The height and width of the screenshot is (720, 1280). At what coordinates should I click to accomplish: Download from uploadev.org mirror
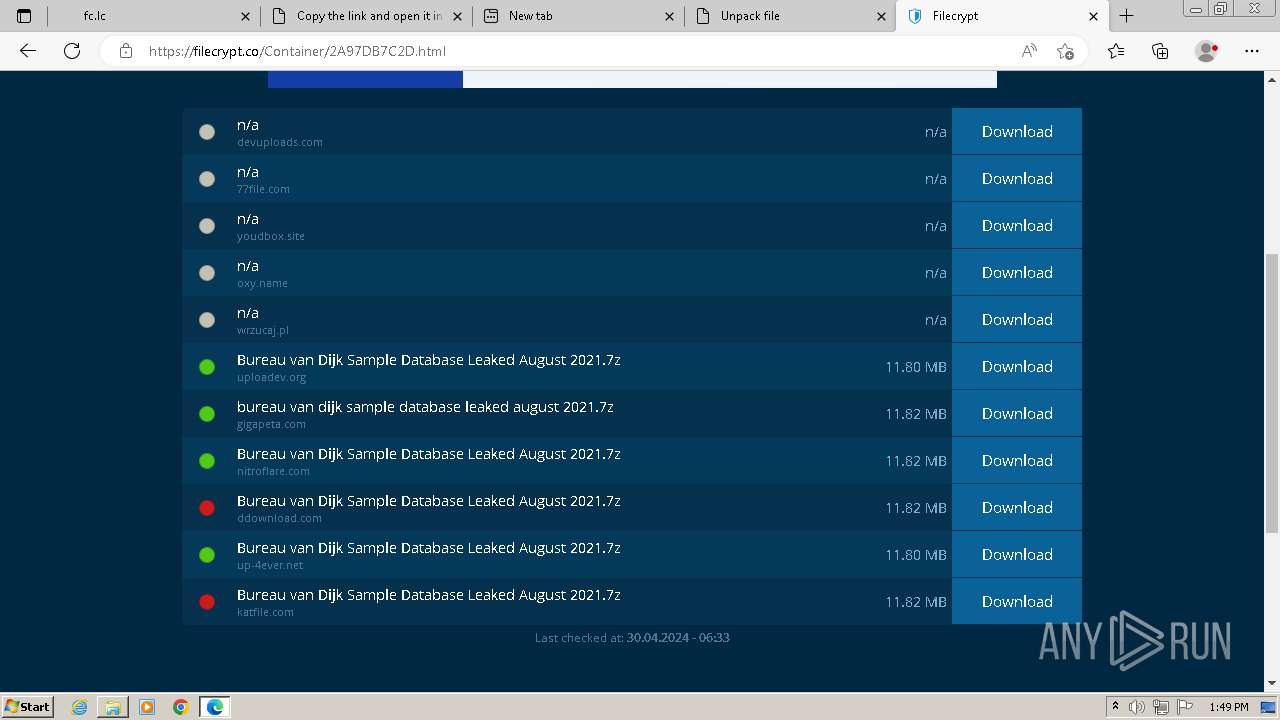[1017, 366]
